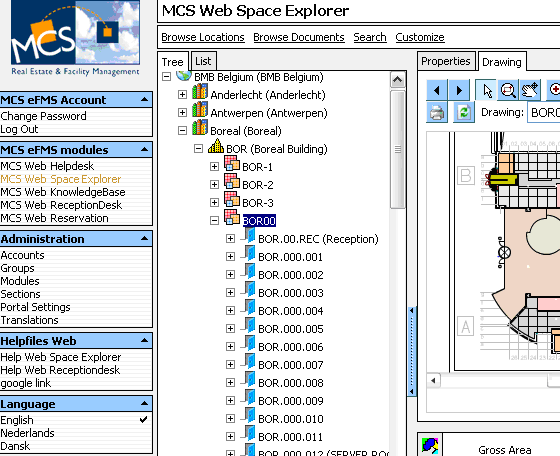This screenshot has height=456, width=560.
Task: Click the Drawing name input field
Action: [x=544, y=113]
